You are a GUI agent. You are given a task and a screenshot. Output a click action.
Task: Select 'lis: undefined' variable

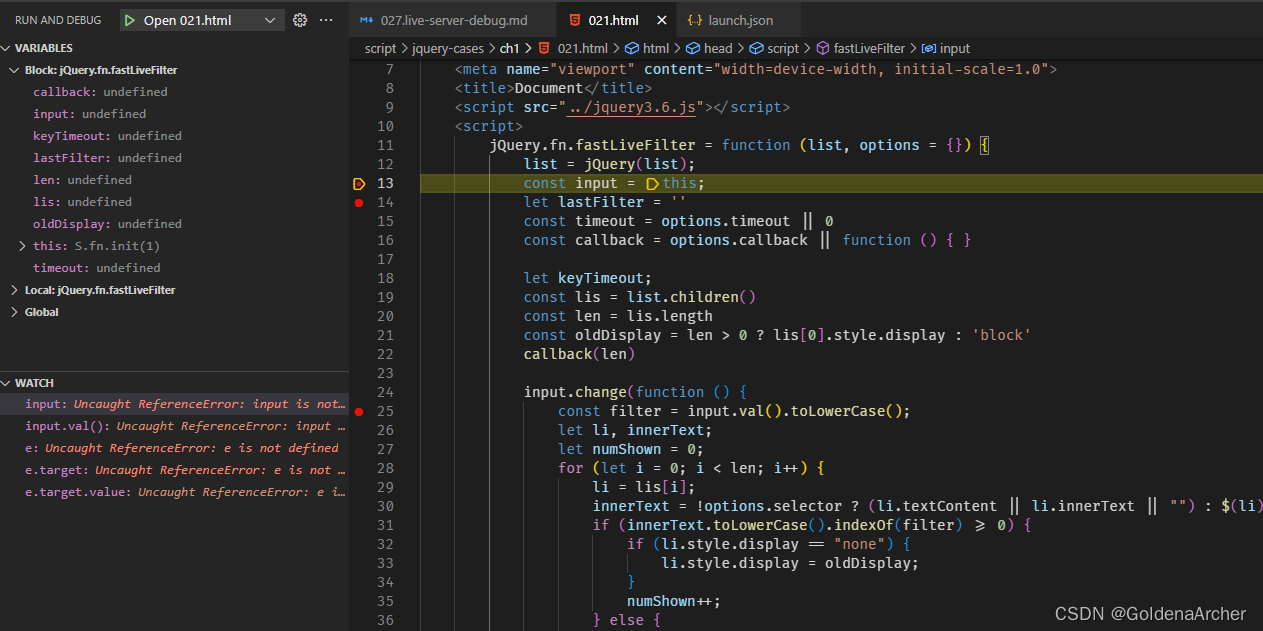tap(174, 202)
